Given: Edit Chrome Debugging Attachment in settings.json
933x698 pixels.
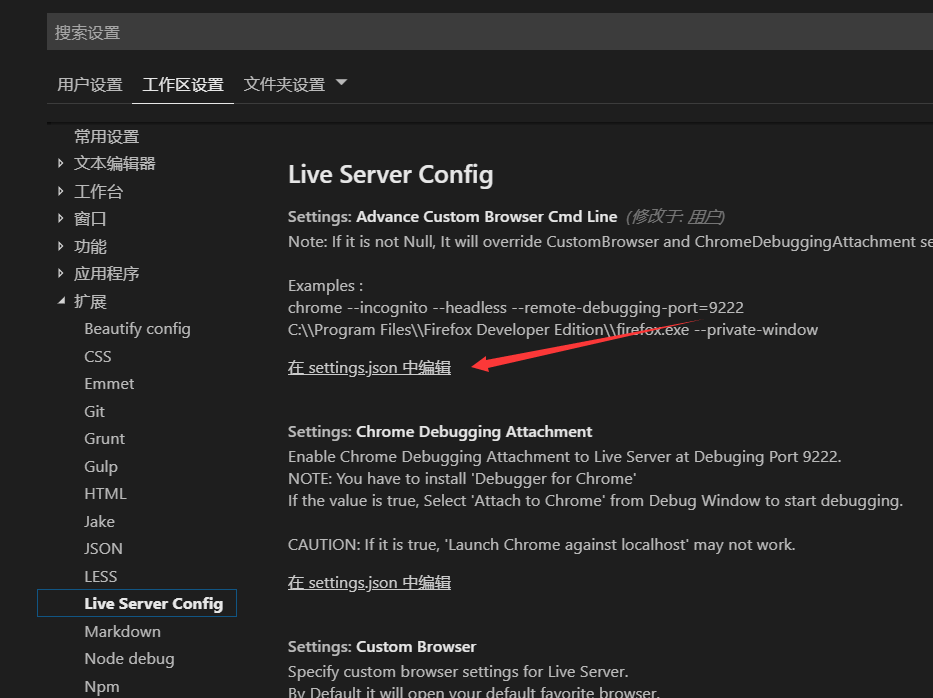Looking at the screenshot, I should point(370,583).
